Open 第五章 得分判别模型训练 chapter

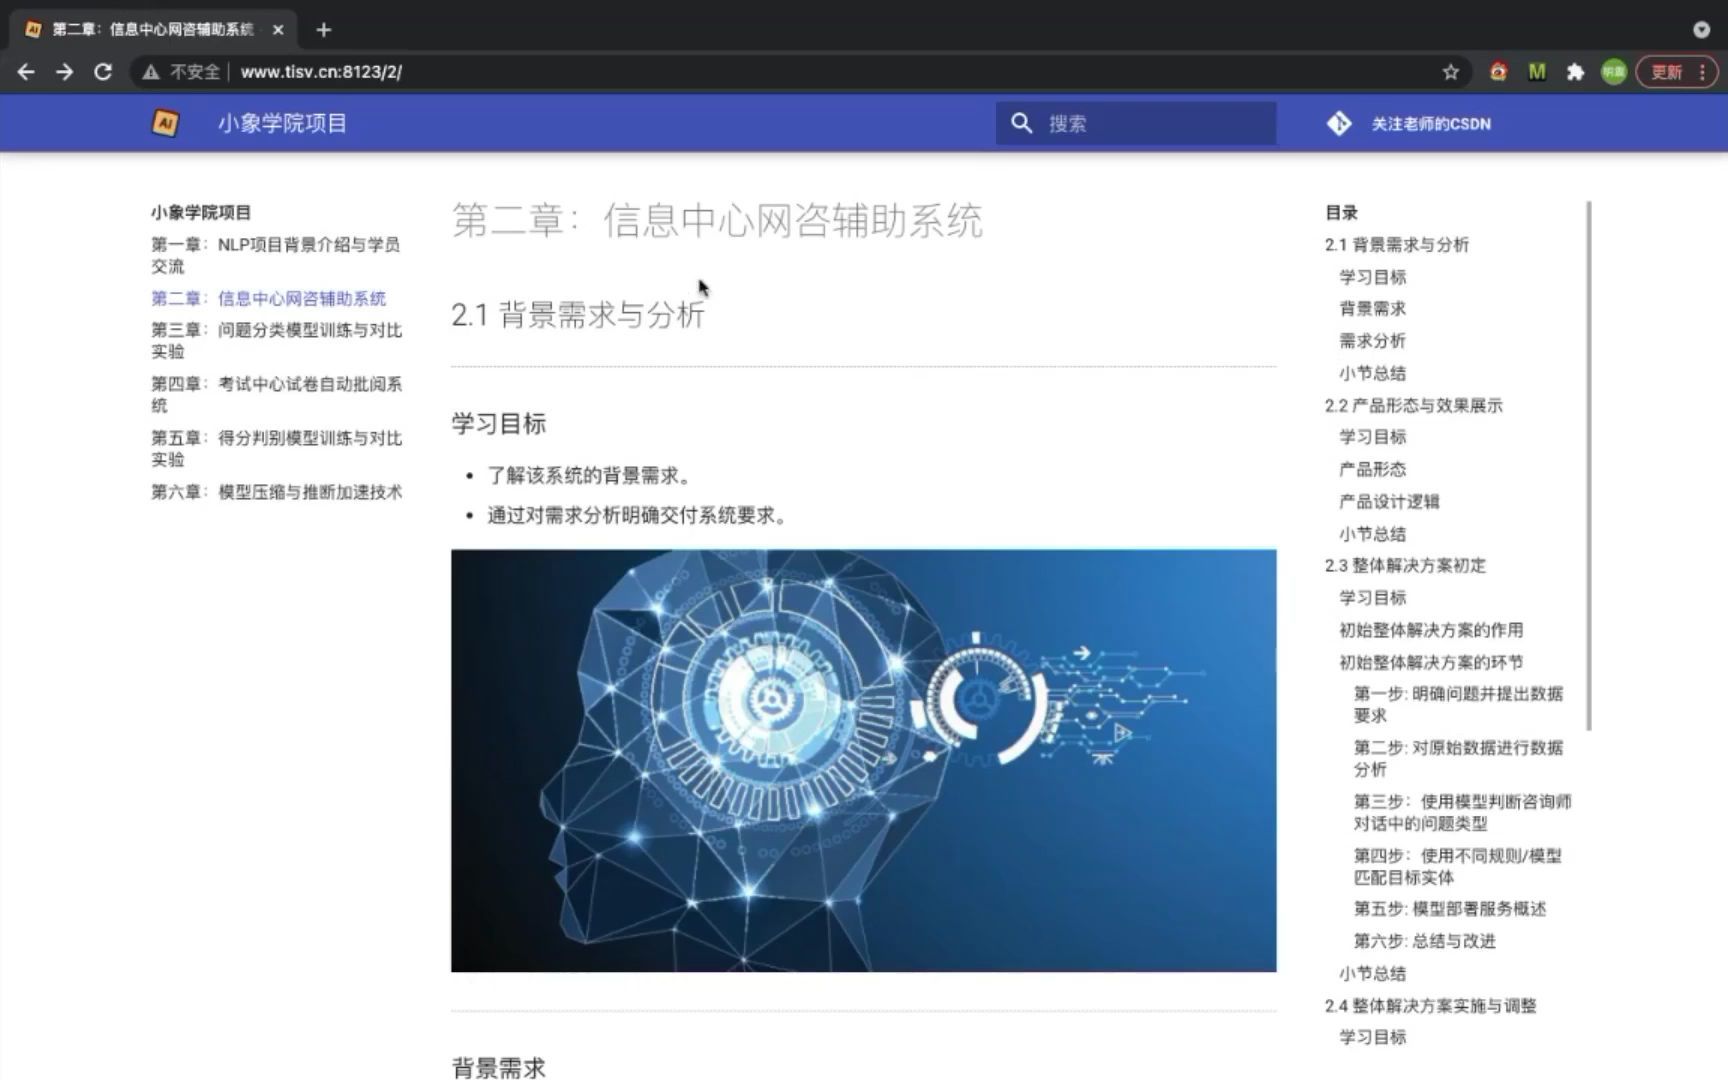276,448
